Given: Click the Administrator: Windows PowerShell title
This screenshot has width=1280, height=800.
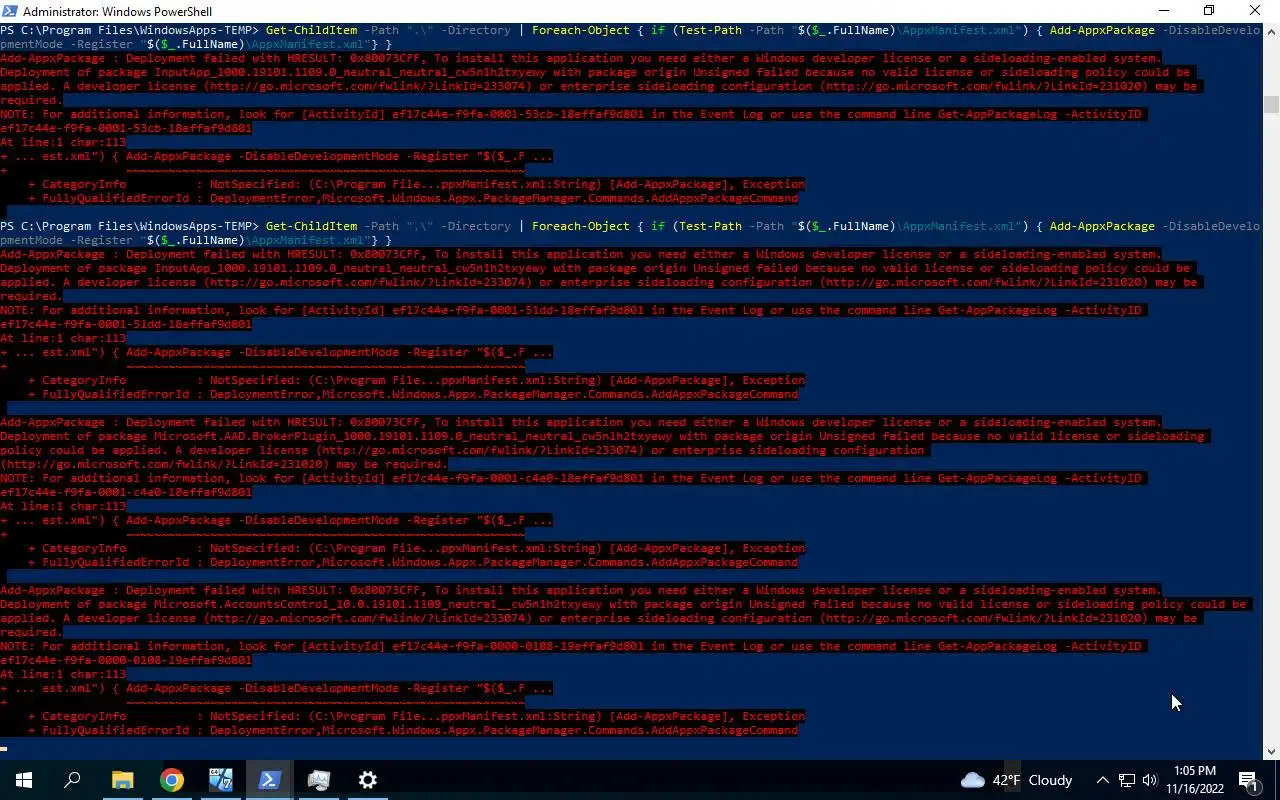Looking at the screenshot, I should click(x=117, y=12).
